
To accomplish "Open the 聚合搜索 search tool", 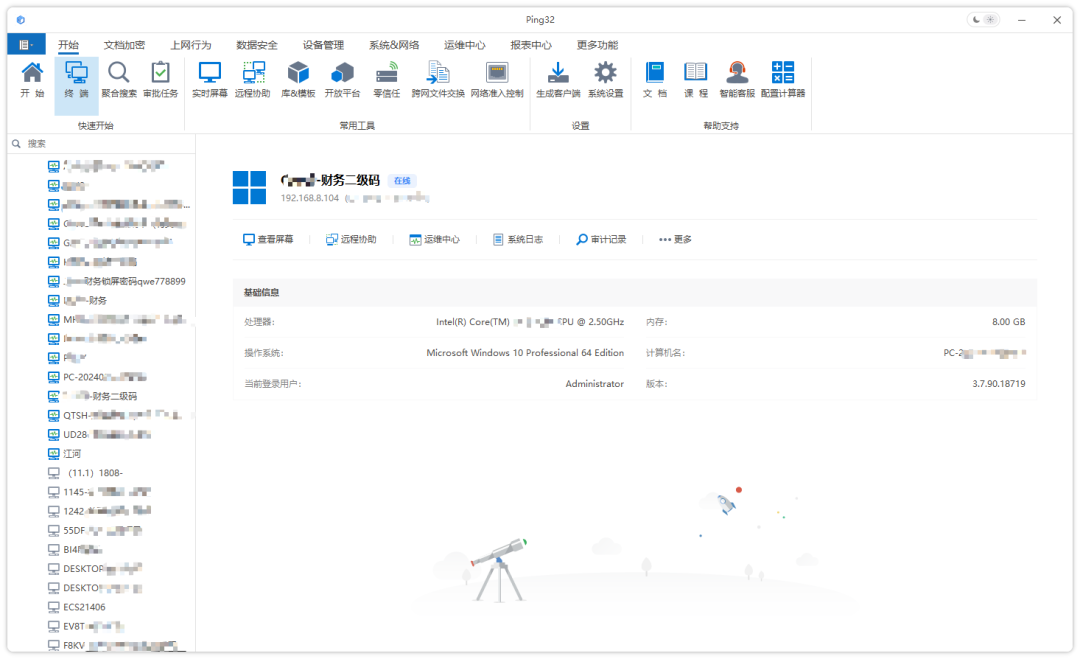I will point(119,78).
